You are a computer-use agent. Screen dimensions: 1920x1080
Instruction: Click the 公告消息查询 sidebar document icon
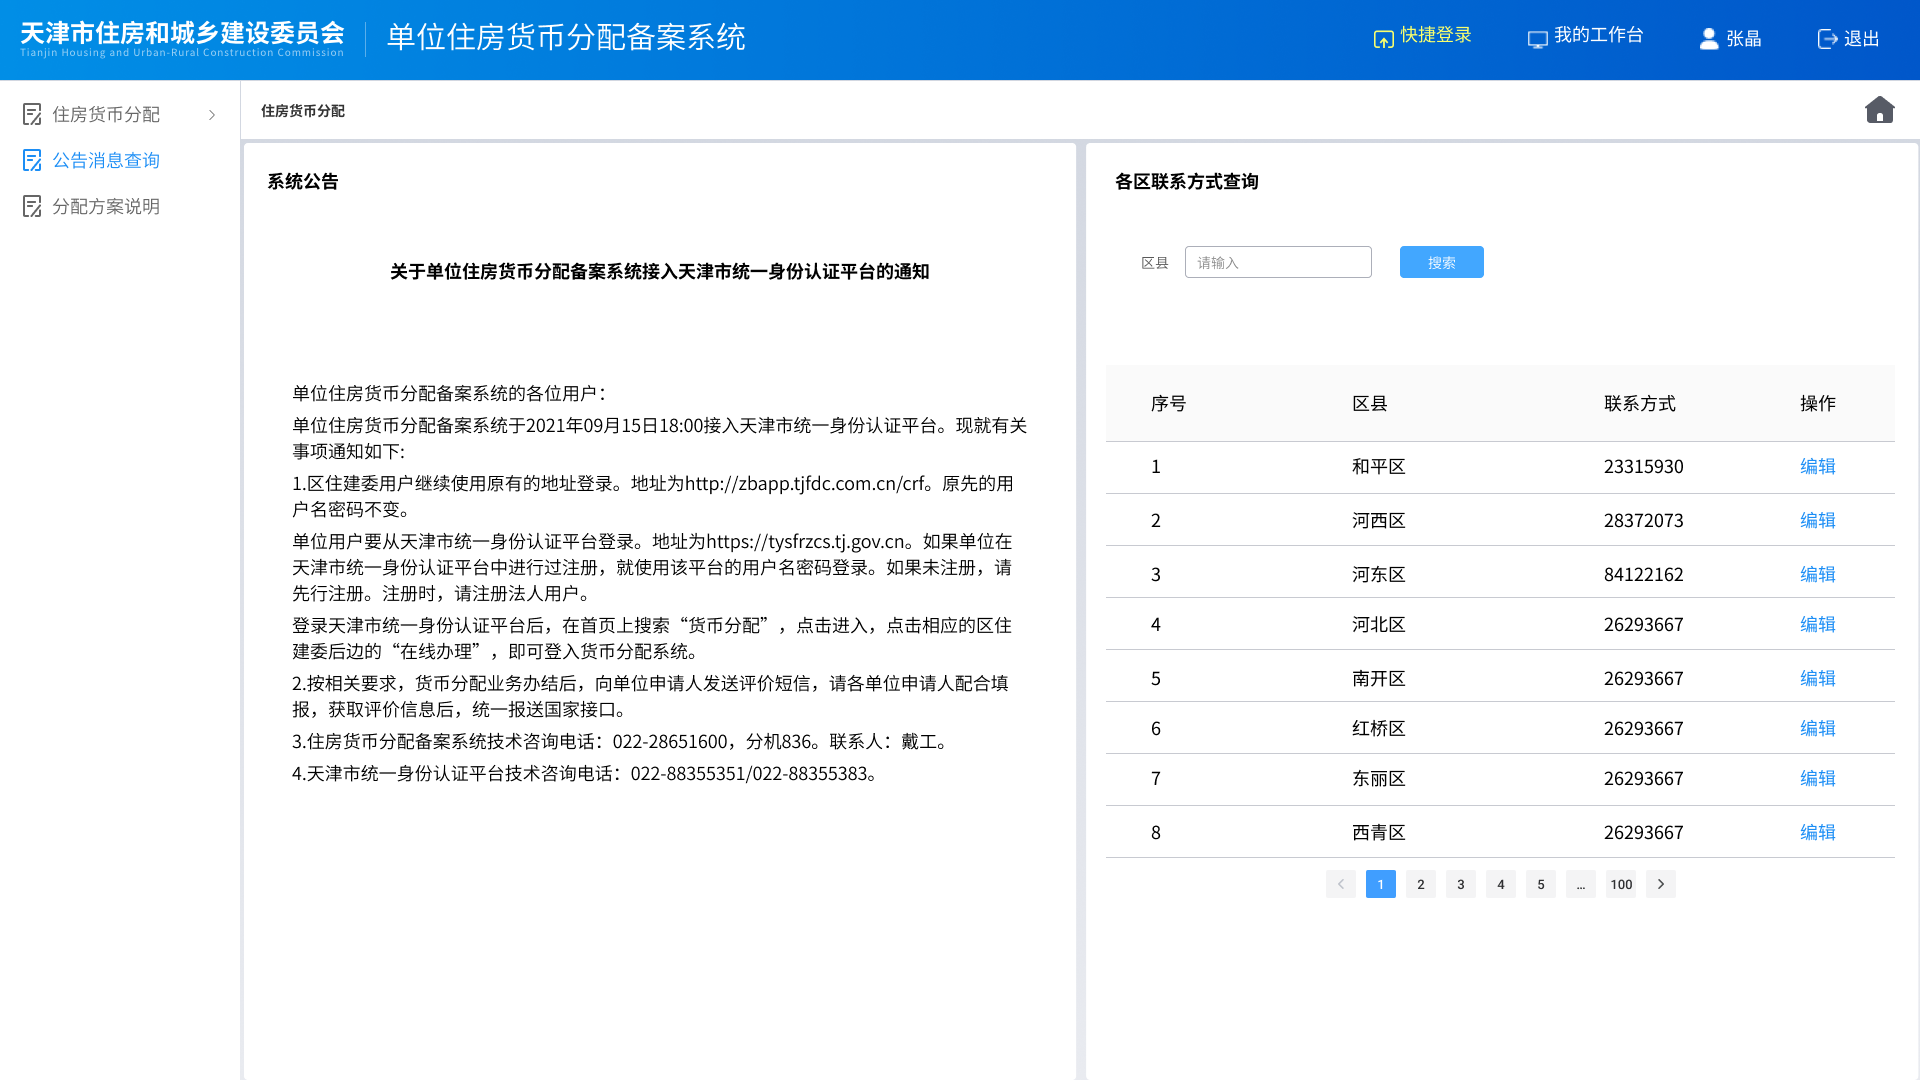coord(32,160)
